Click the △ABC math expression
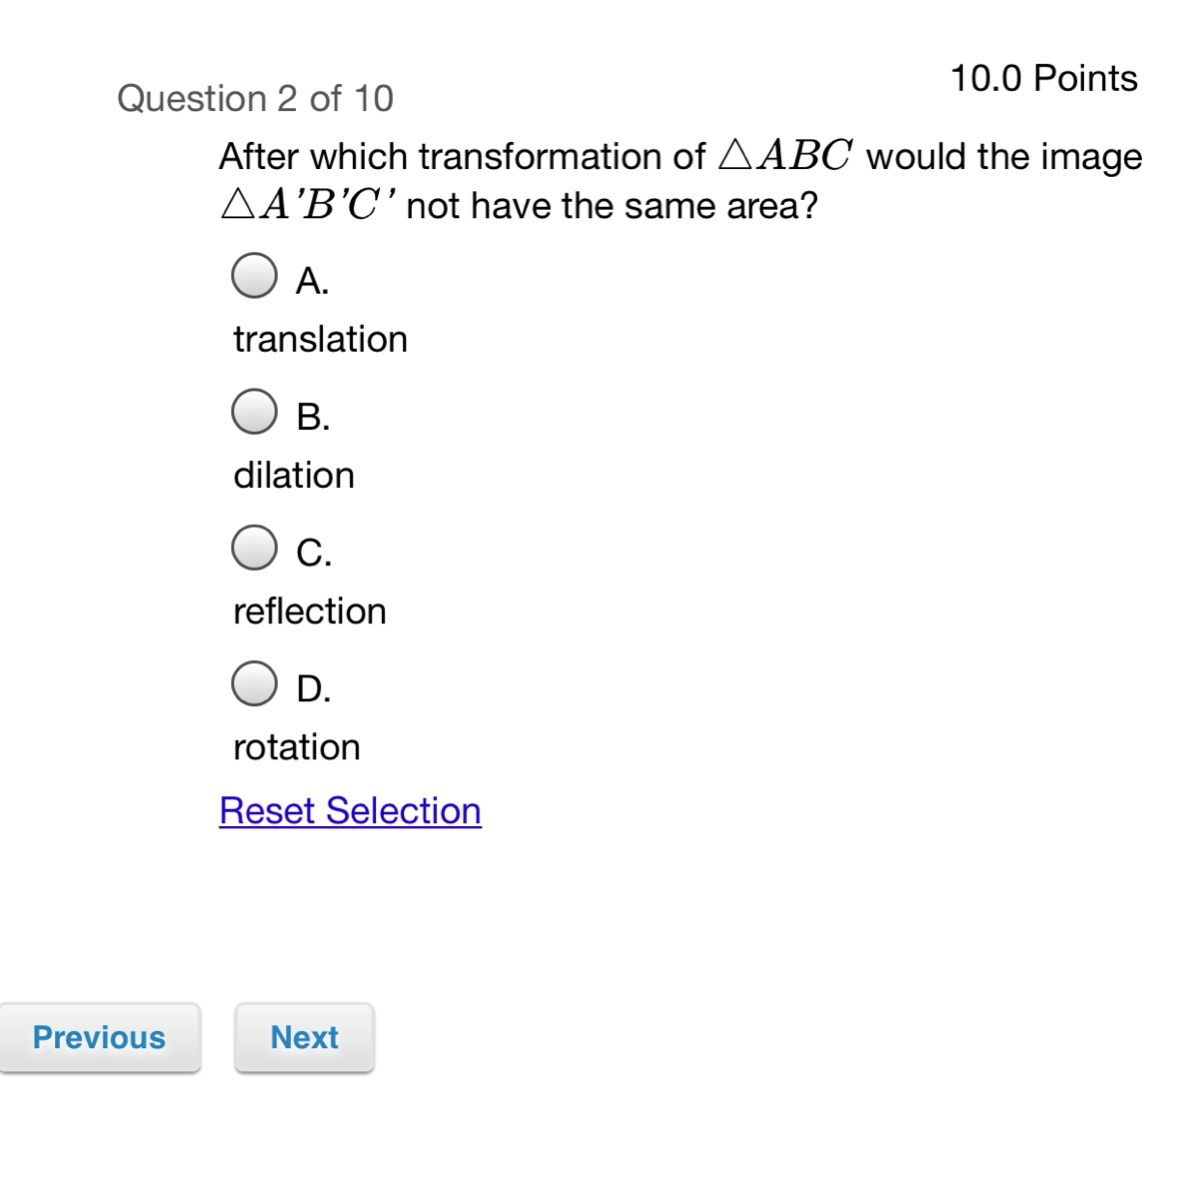 (x=786, y=156)
